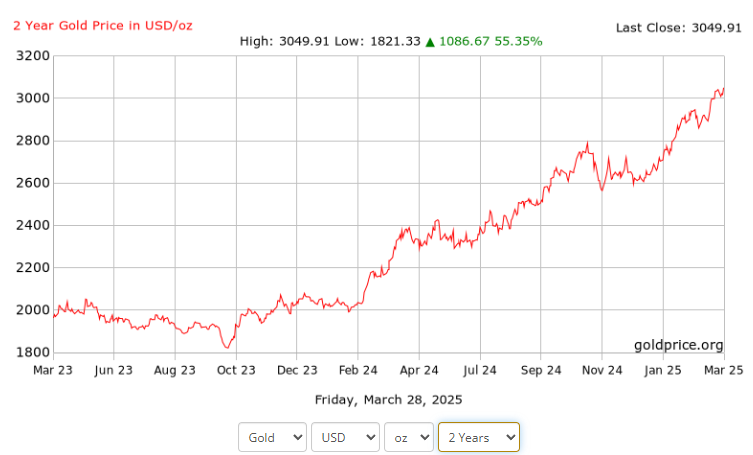Open the USD currency dropdown

click(x=345, y=437)
